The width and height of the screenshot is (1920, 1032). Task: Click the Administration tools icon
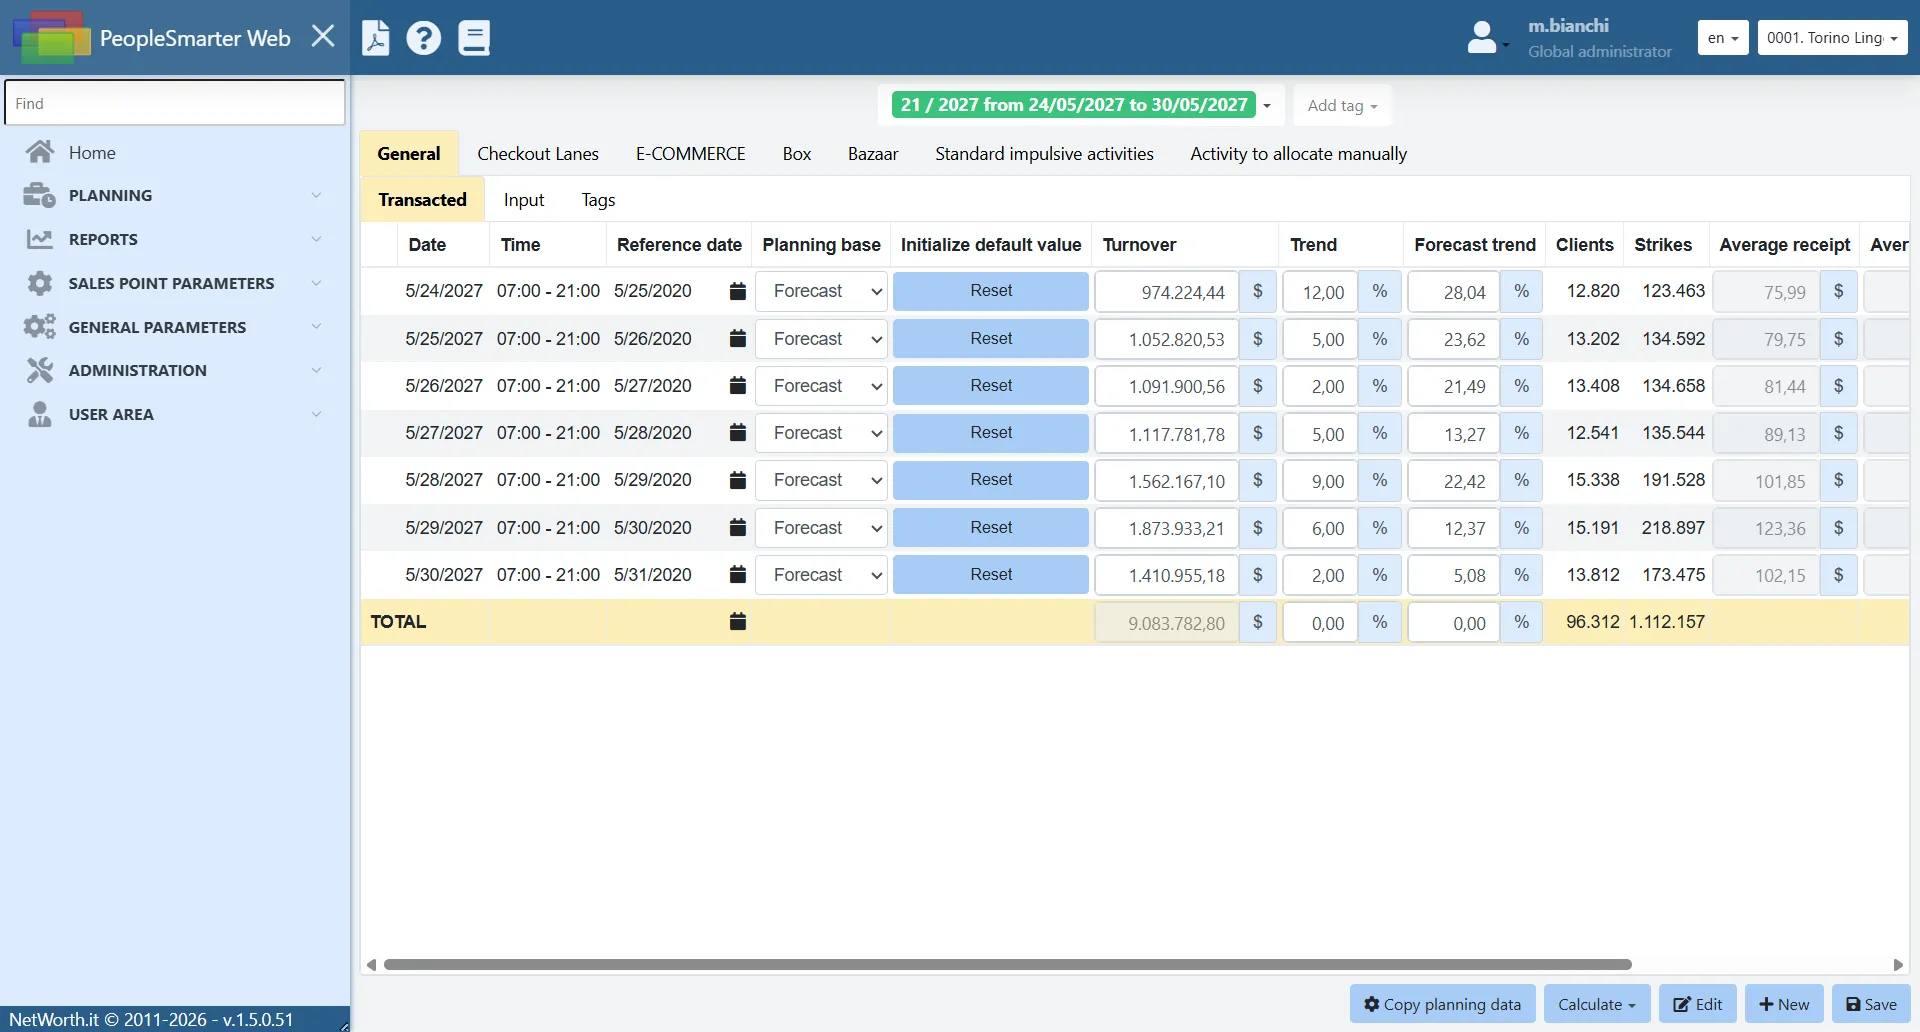coord(40,370)
